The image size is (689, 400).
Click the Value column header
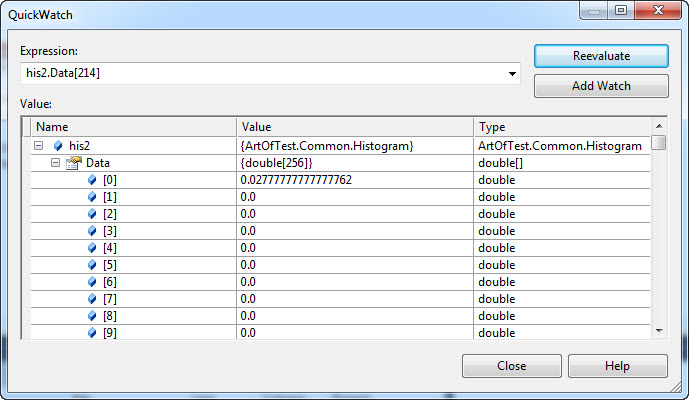tap(355, 127)
